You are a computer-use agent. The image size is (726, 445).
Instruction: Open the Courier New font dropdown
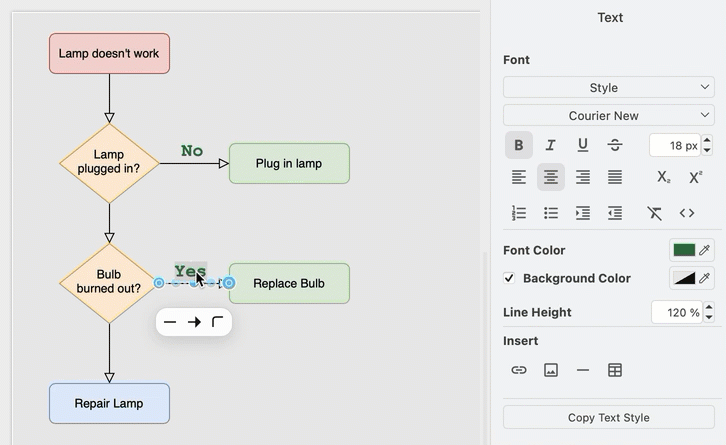[608, 115]
